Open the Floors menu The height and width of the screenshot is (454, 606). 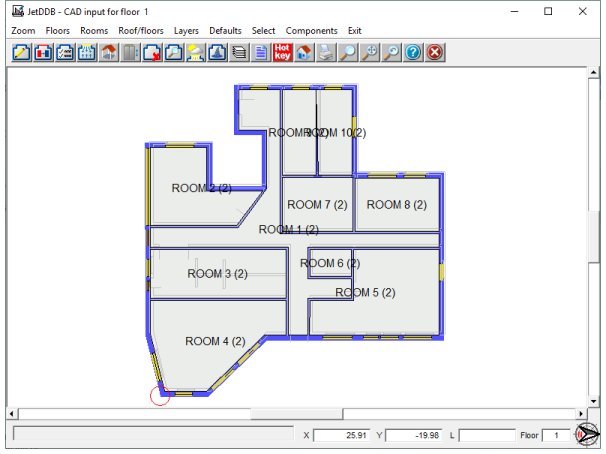tap(58, 31)
